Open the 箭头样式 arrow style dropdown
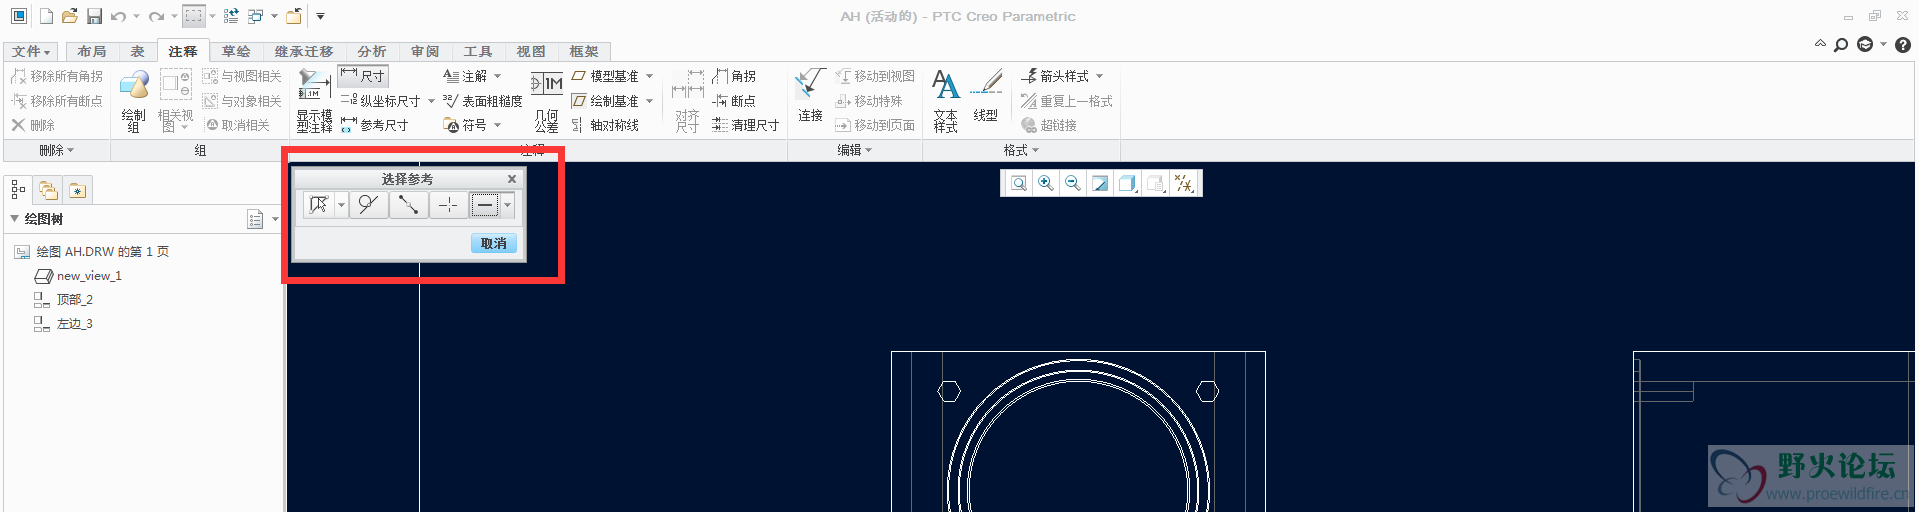The width and height of the screenshot is (1919, 512). click(x=1100, y=76)
